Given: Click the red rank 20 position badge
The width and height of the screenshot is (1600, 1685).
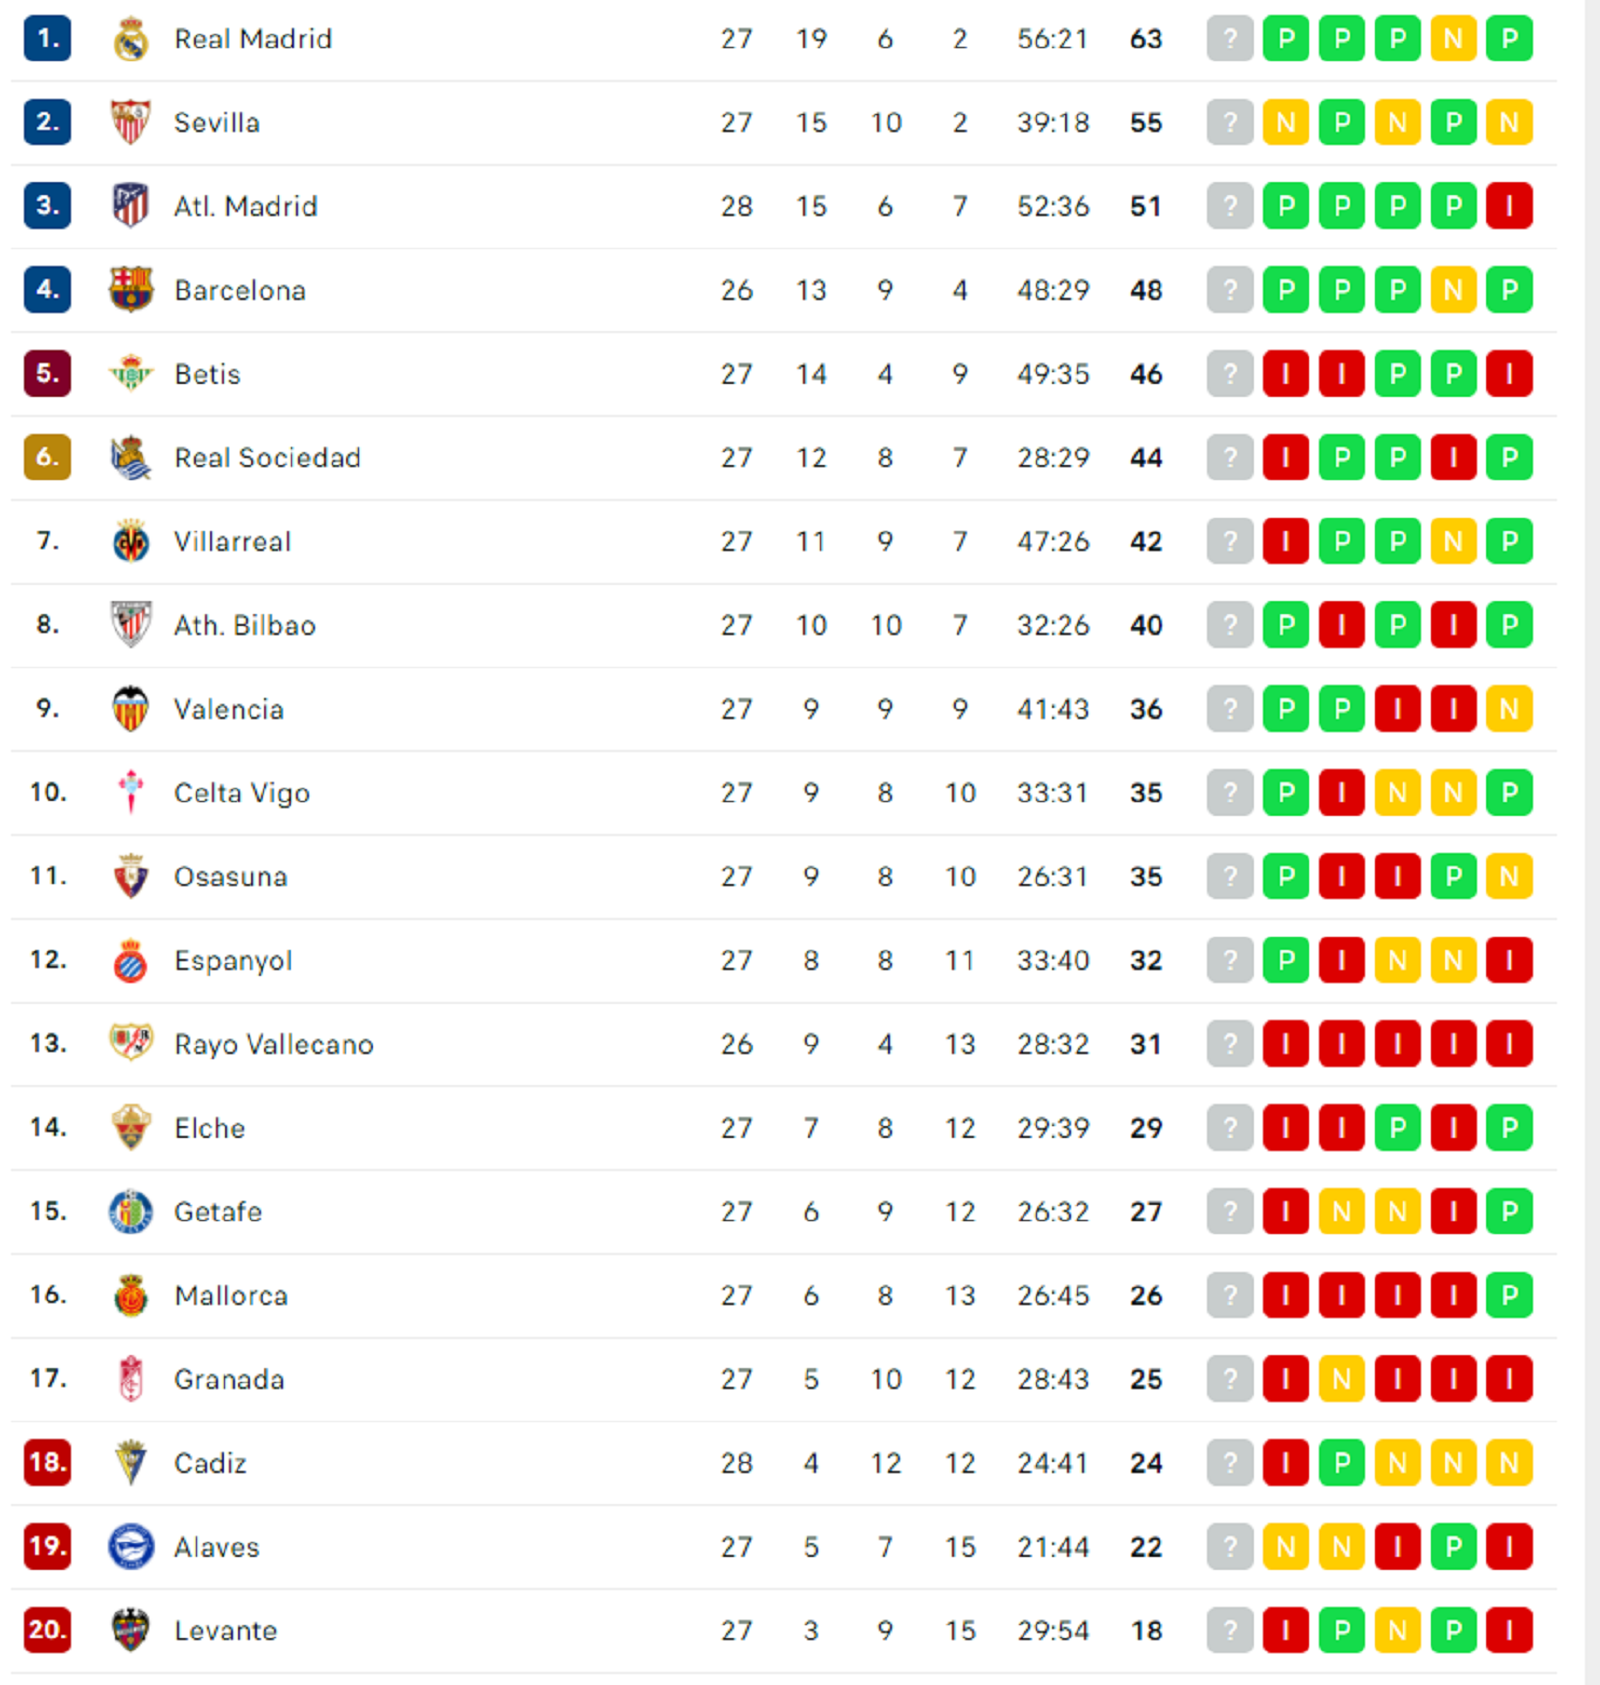Looking at the screenshot, I should click(47, 1630).
